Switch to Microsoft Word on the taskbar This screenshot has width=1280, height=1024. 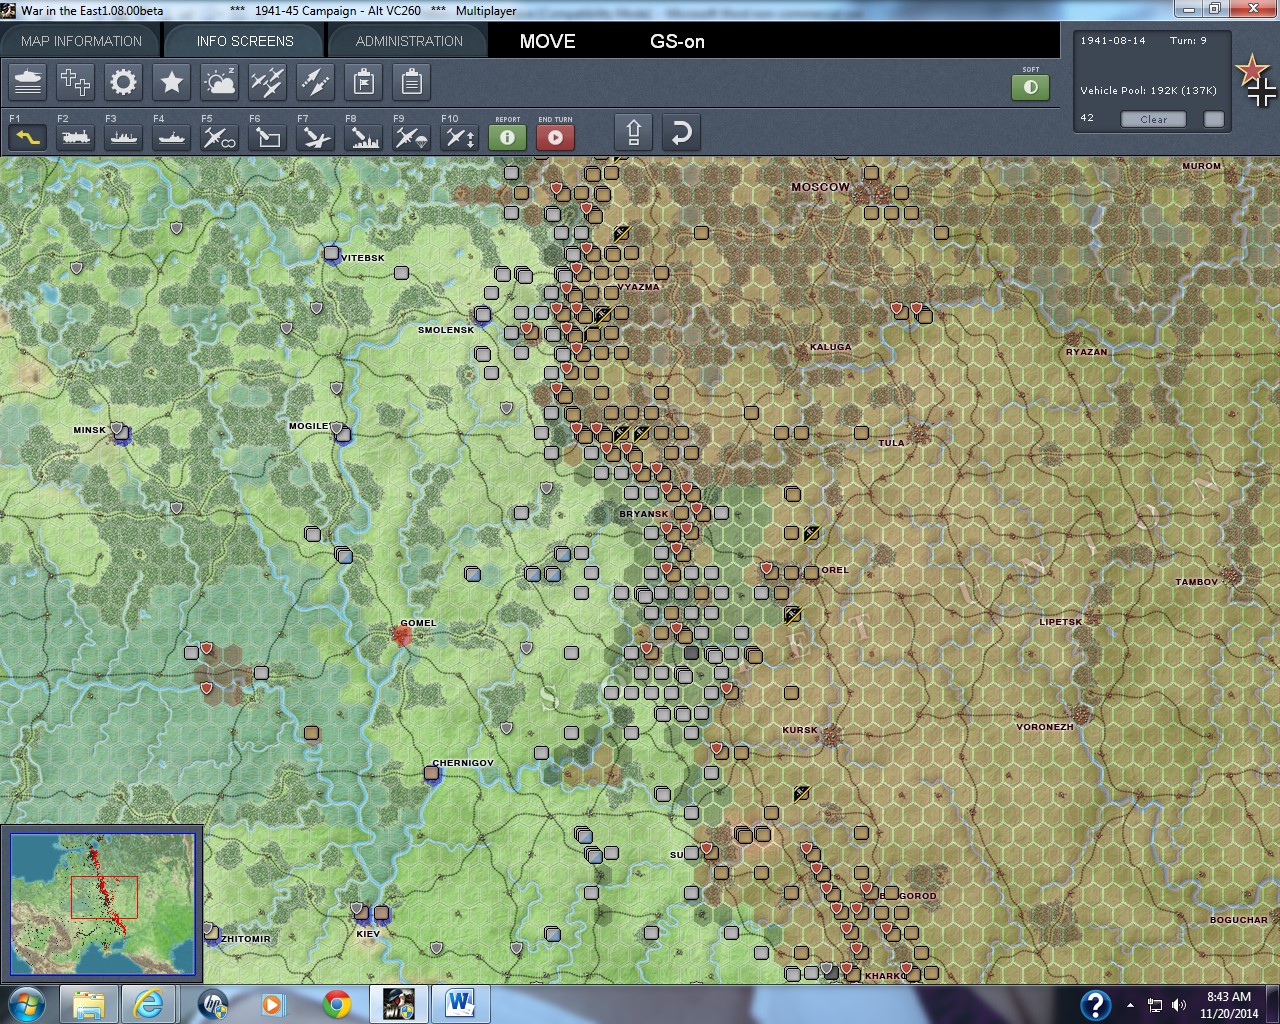coord(460,1004)
